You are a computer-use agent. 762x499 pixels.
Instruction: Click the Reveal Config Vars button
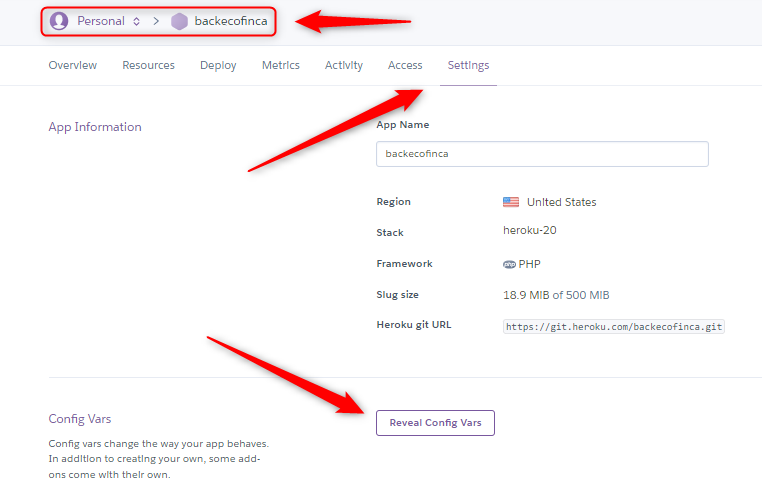click(435, 423)
